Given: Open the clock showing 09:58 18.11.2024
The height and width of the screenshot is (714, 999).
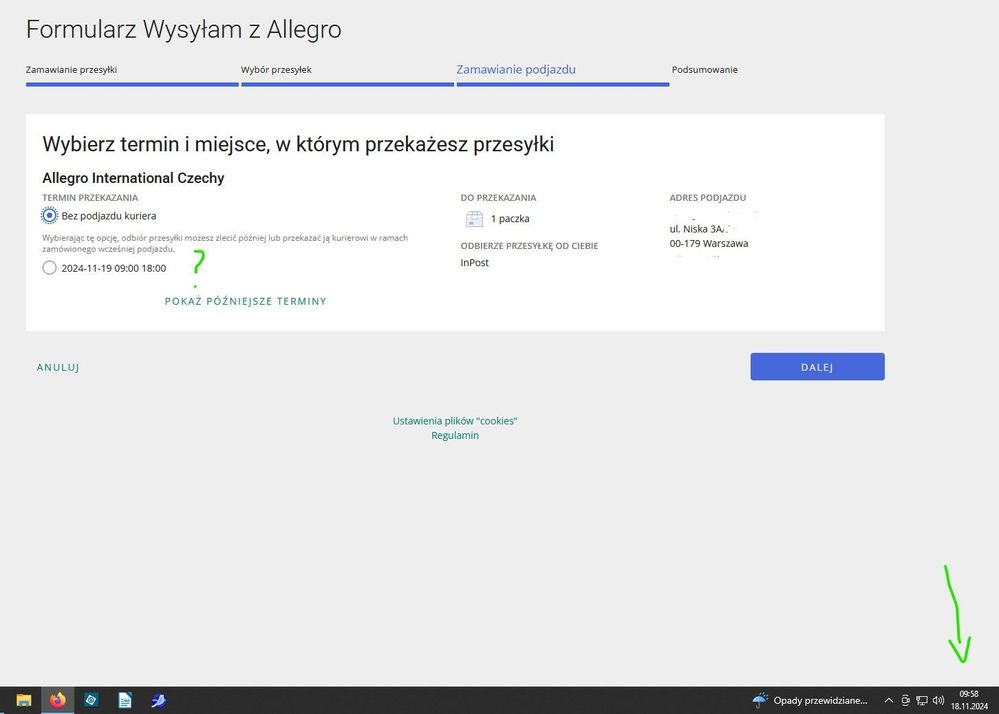Looking at the screenshot, I should [969, 701].
